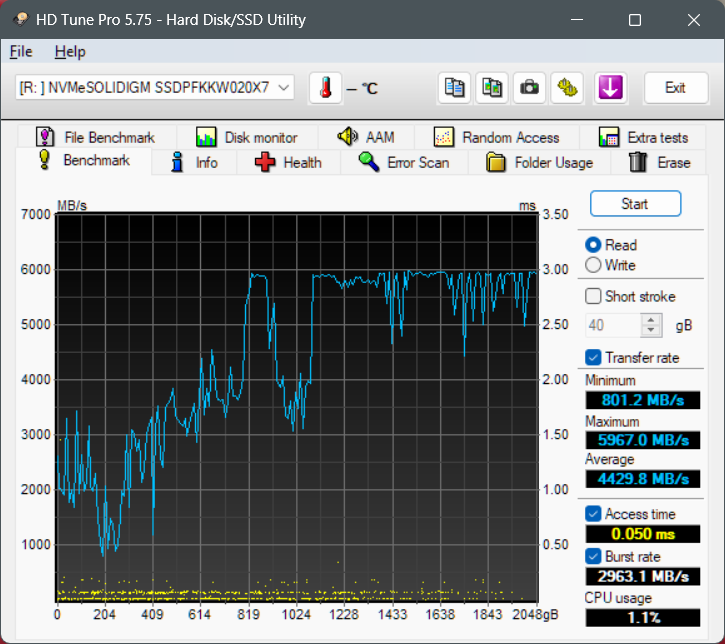Select the Read radio button

pos(593,245)
